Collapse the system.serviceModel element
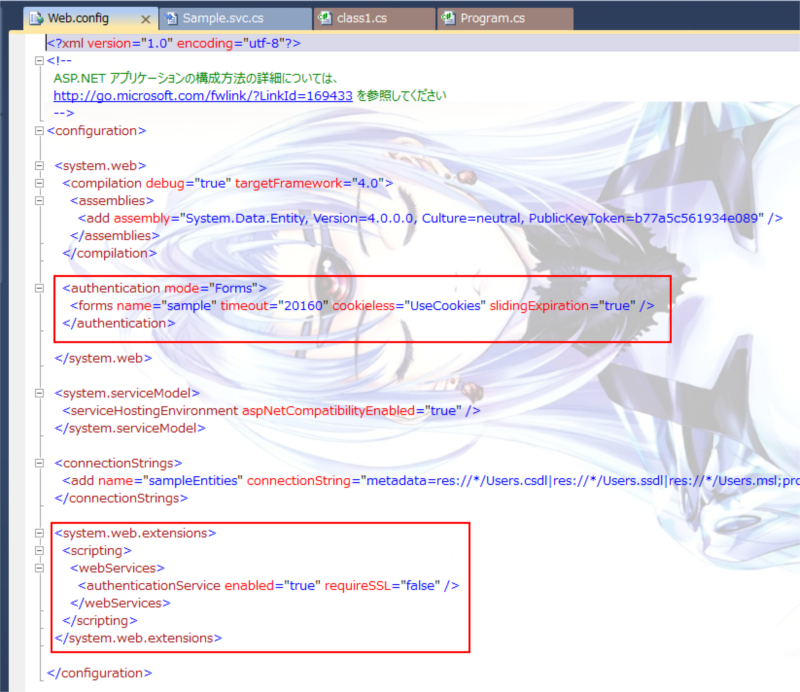This screenshot has height=692, width=800. pyautogui.click(x=39, y=393)
